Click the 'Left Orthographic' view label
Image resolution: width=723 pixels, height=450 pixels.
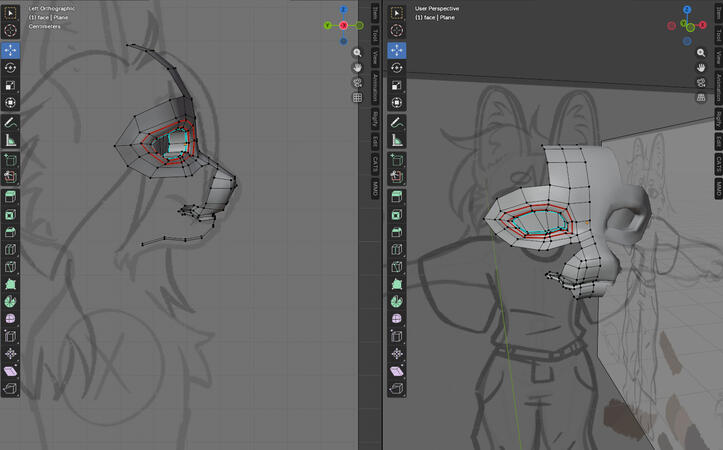tap(51, 8)
